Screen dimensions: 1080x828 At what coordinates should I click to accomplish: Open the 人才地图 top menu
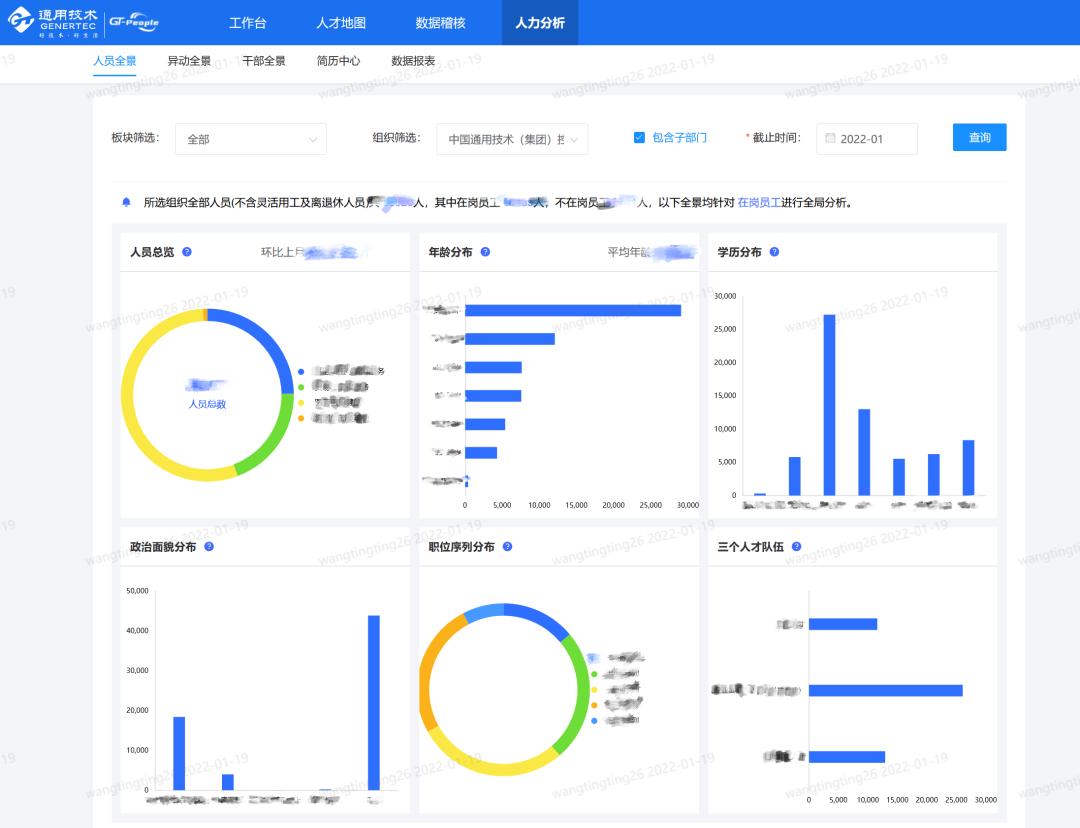coord(341,23)
